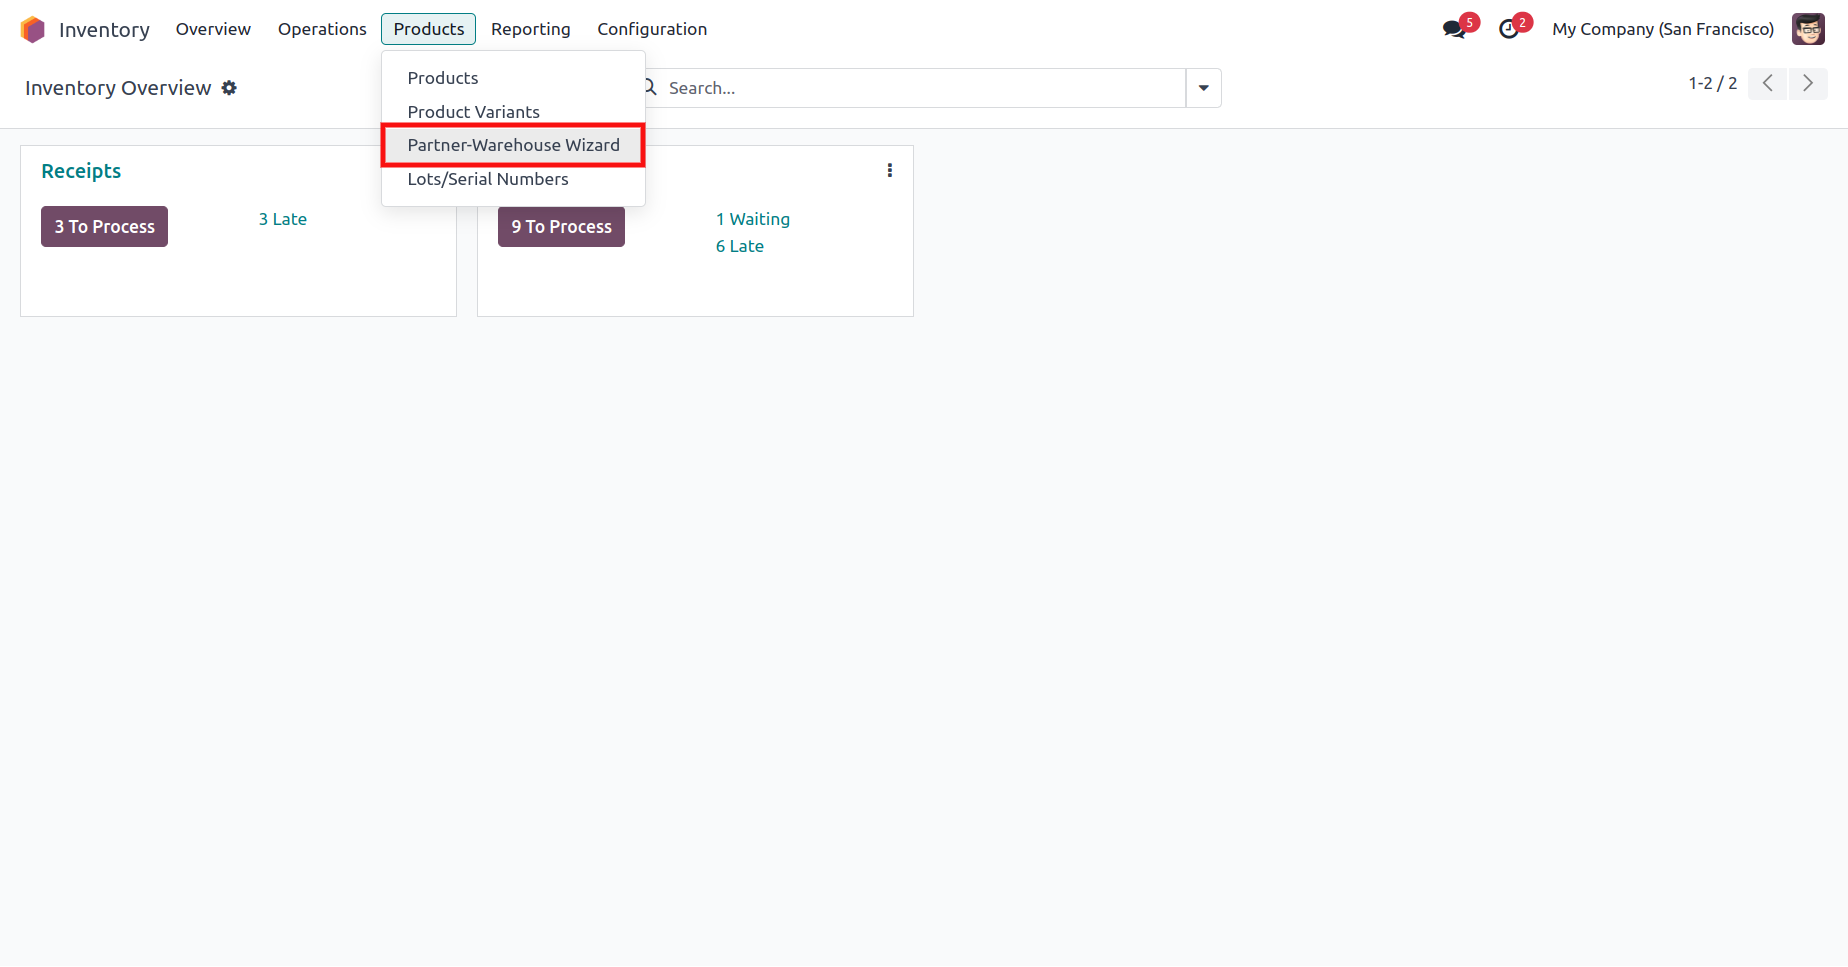Choose Lots/Serial Numbers menu entry
This screenshot has width=1848, height=967.
click(x=513, y=179)
